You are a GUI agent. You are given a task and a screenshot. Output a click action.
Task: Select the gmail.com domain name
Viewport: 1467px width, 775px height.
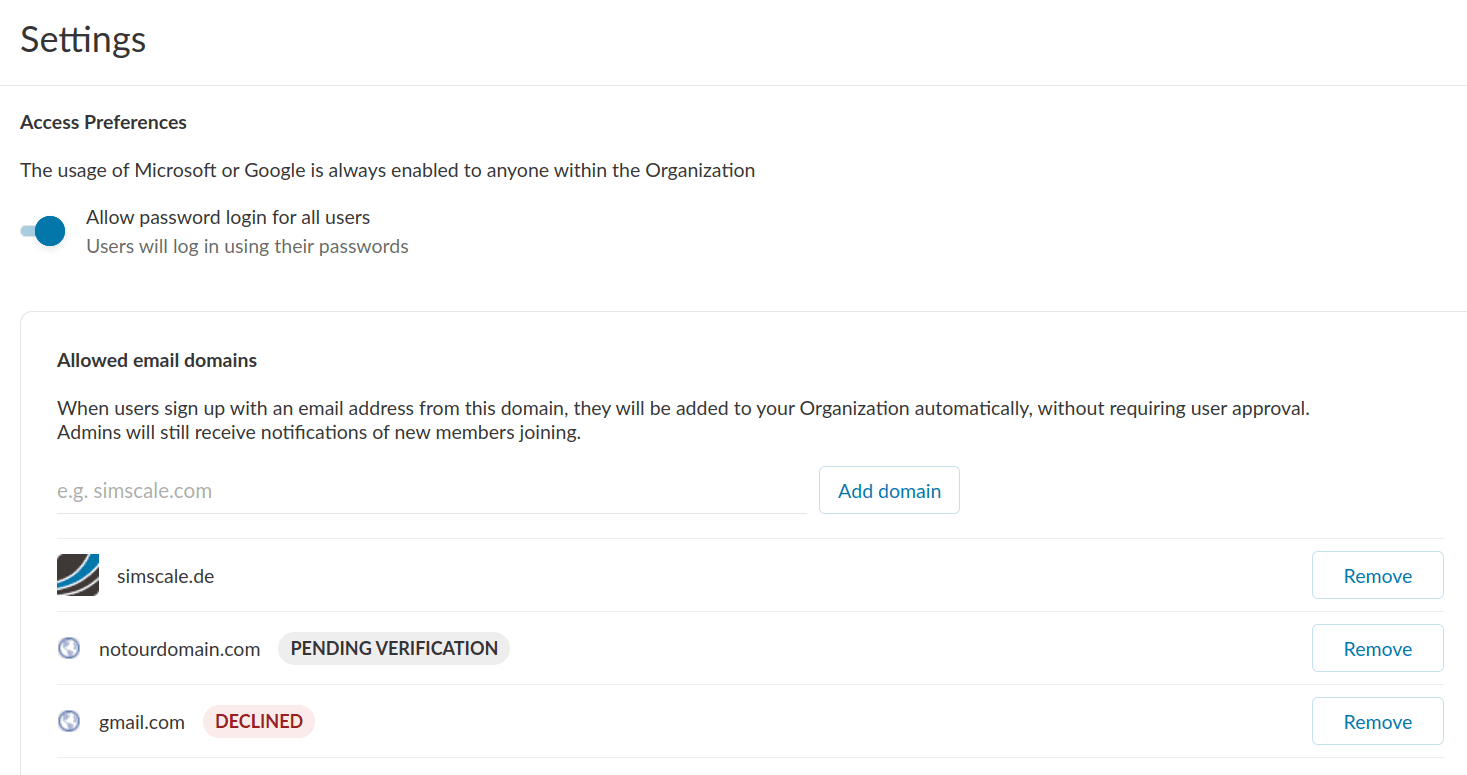(142, 723)
